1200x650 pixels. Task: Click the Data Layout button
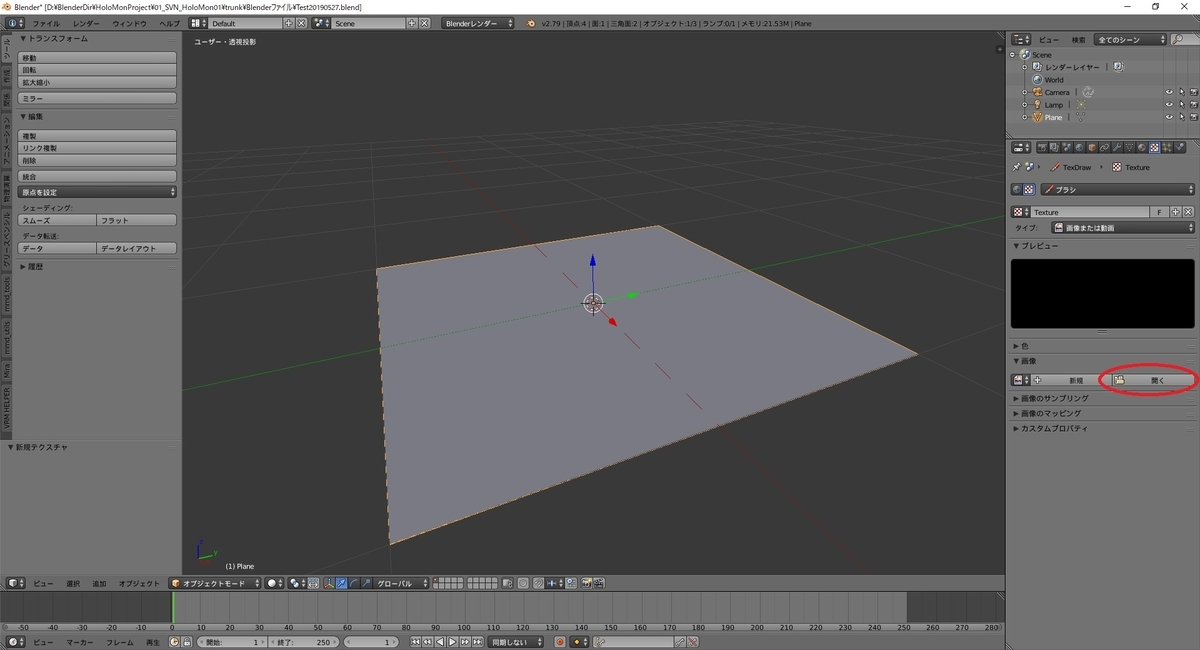137,248
